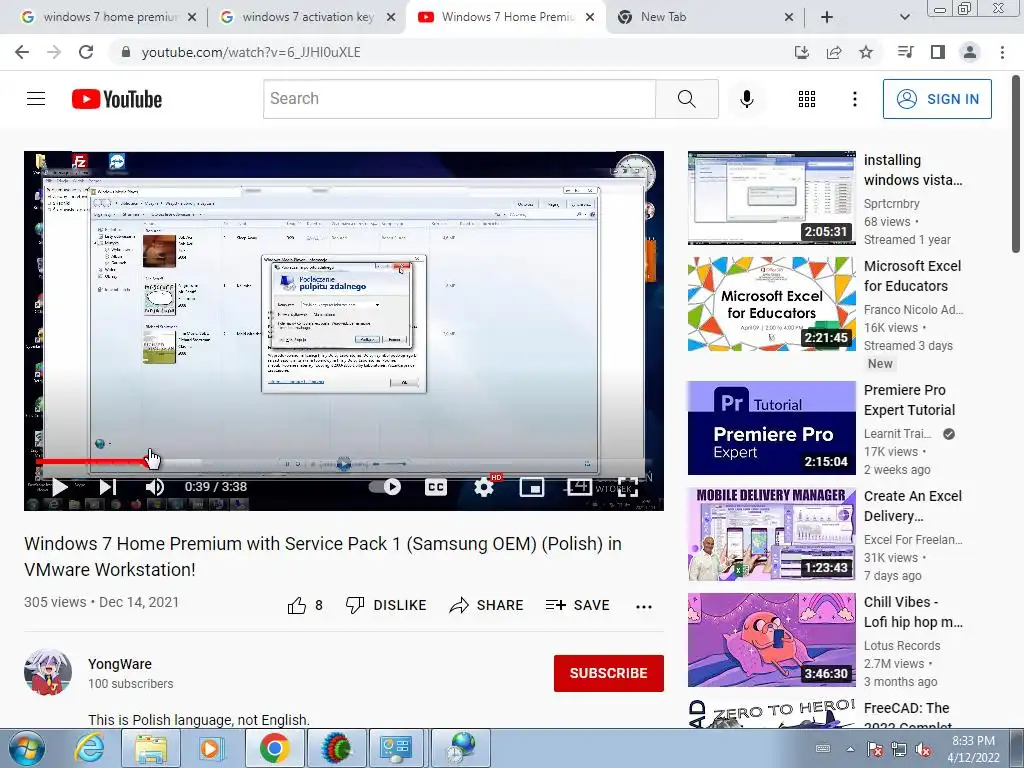Share this page from the address bar
The height and width of the screenshot is (768, 1024).
(x=834, y=52)
